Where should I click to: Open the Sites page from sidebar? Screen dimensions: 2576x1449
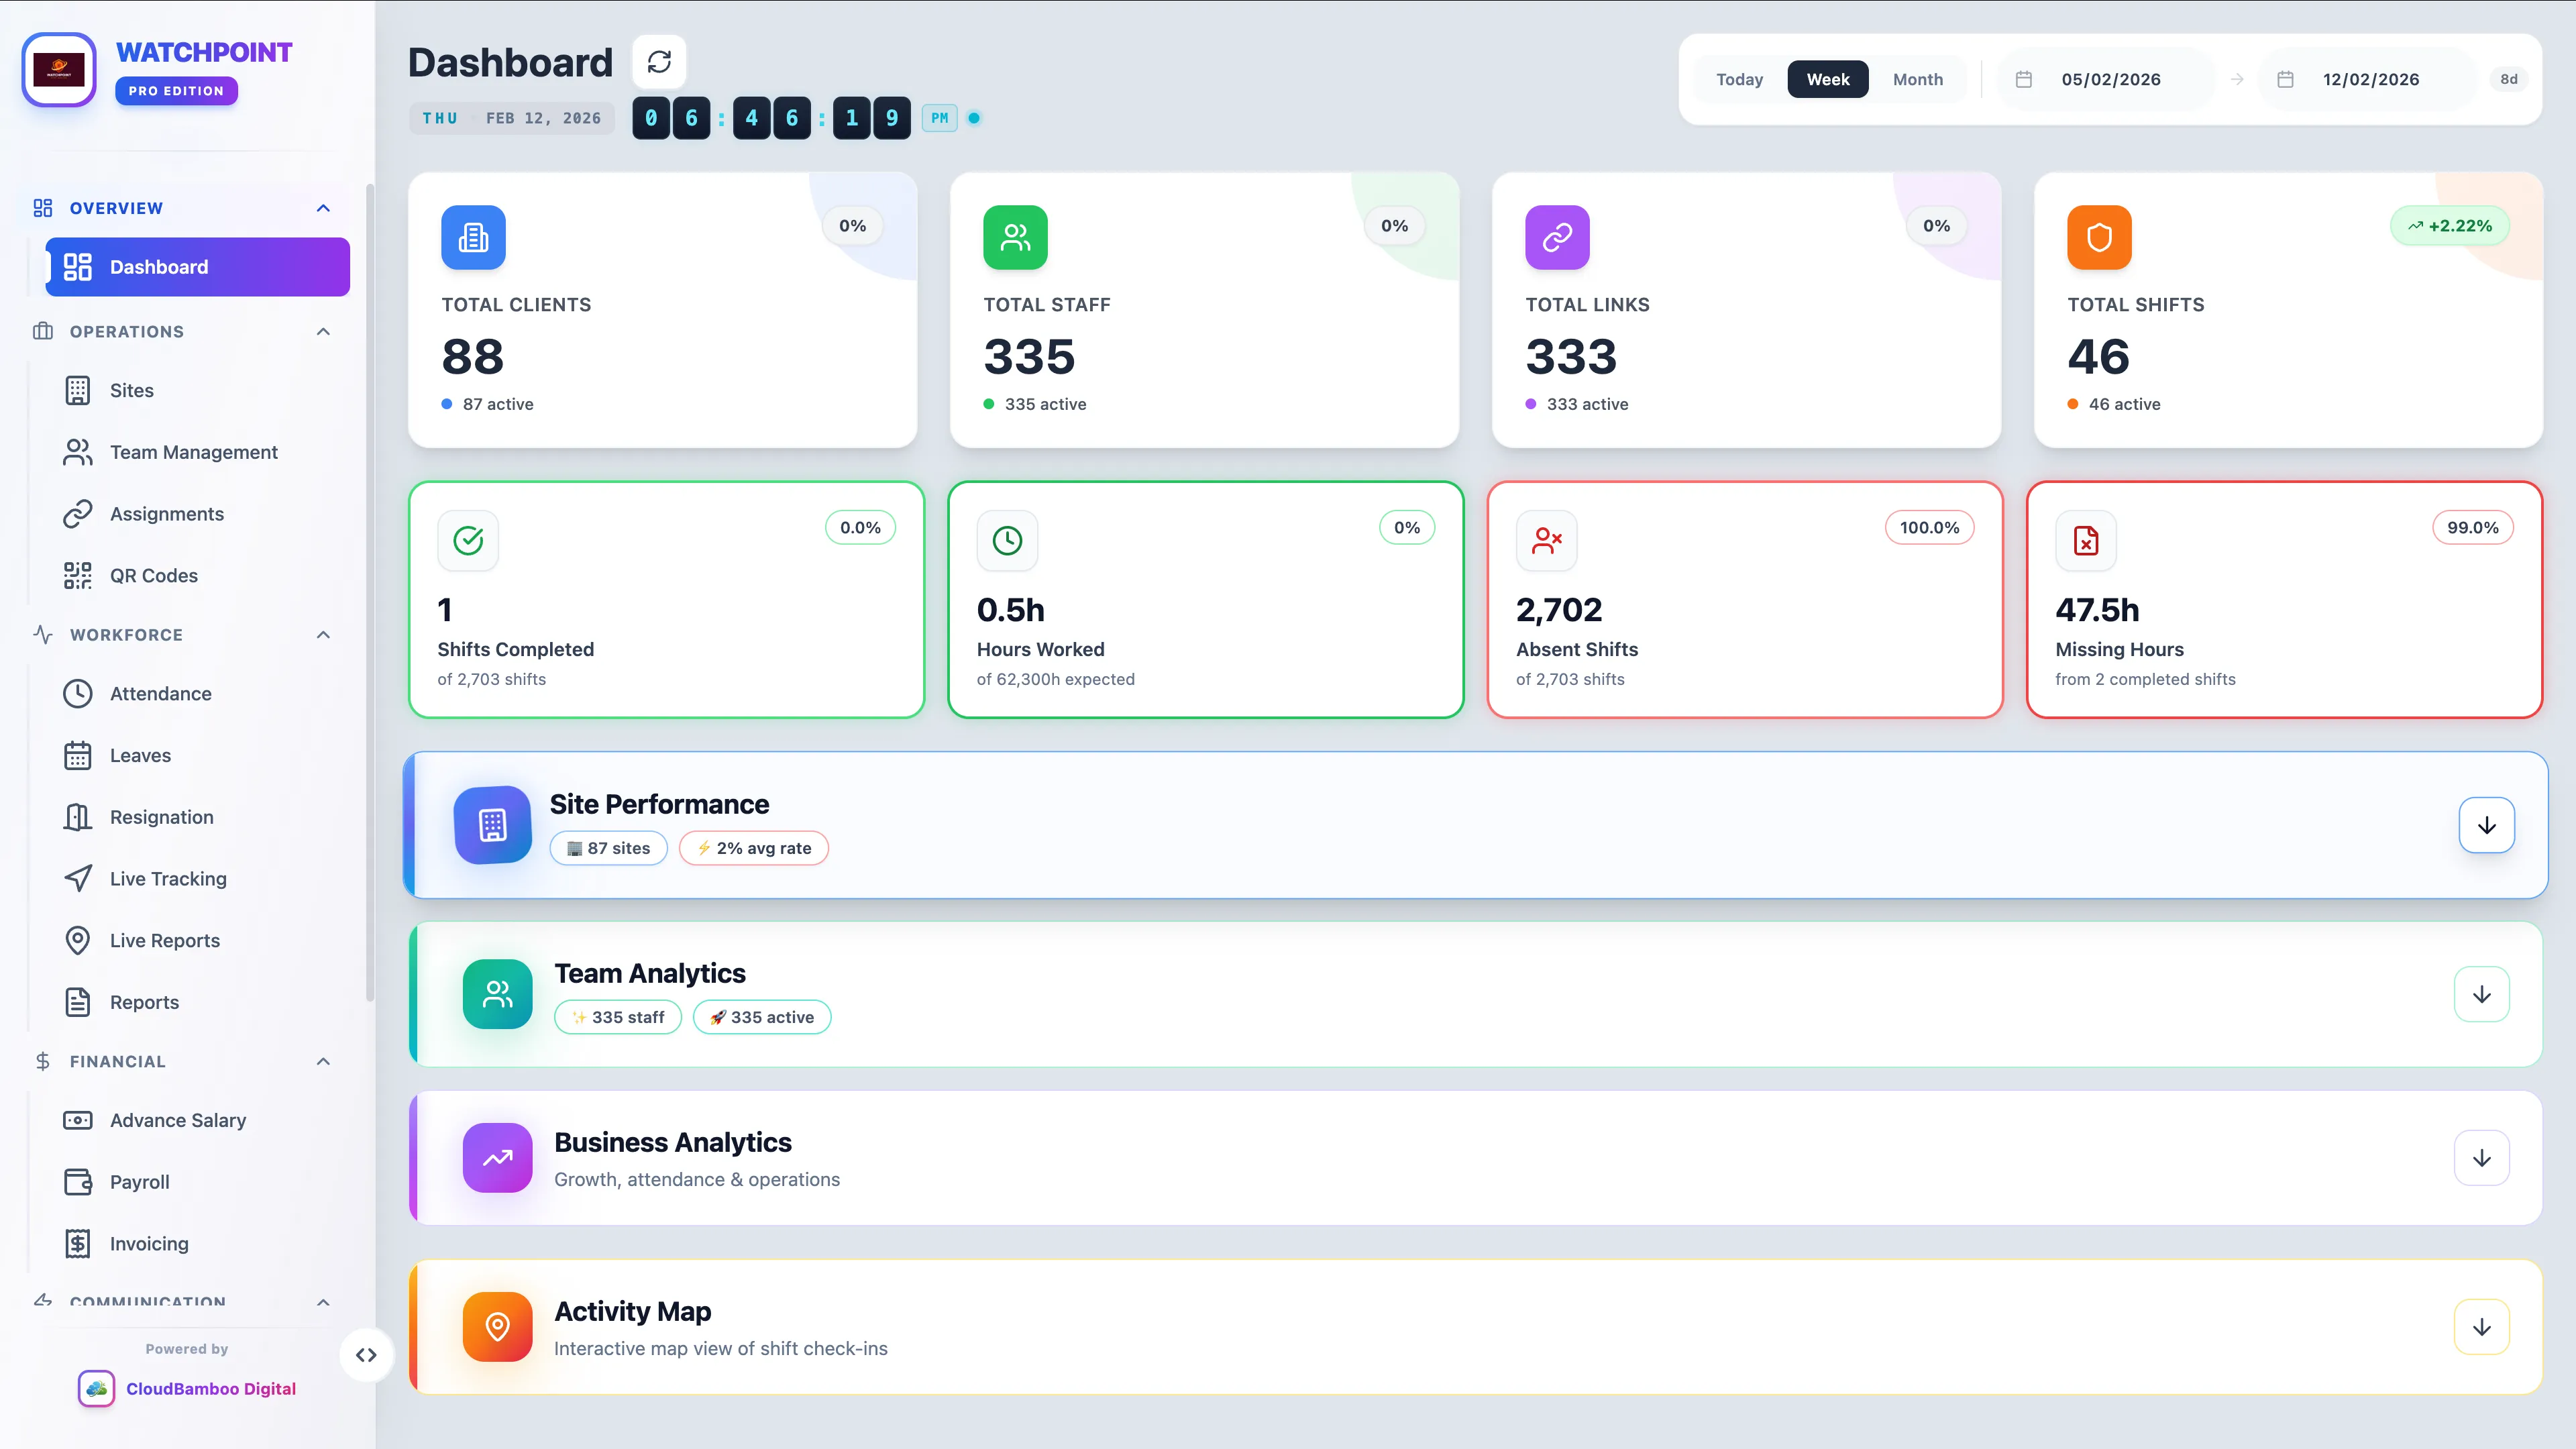click(132, 390)
